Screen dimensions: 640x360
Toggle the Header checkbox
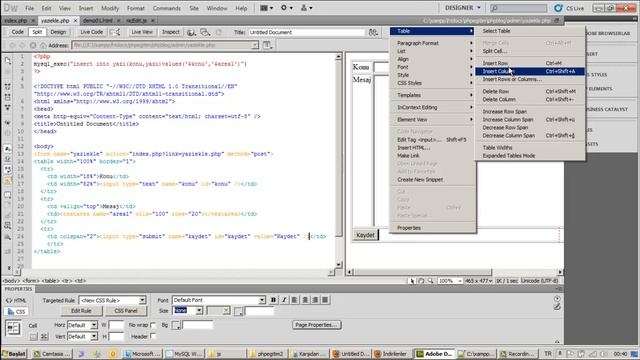[x=153, y=336]
